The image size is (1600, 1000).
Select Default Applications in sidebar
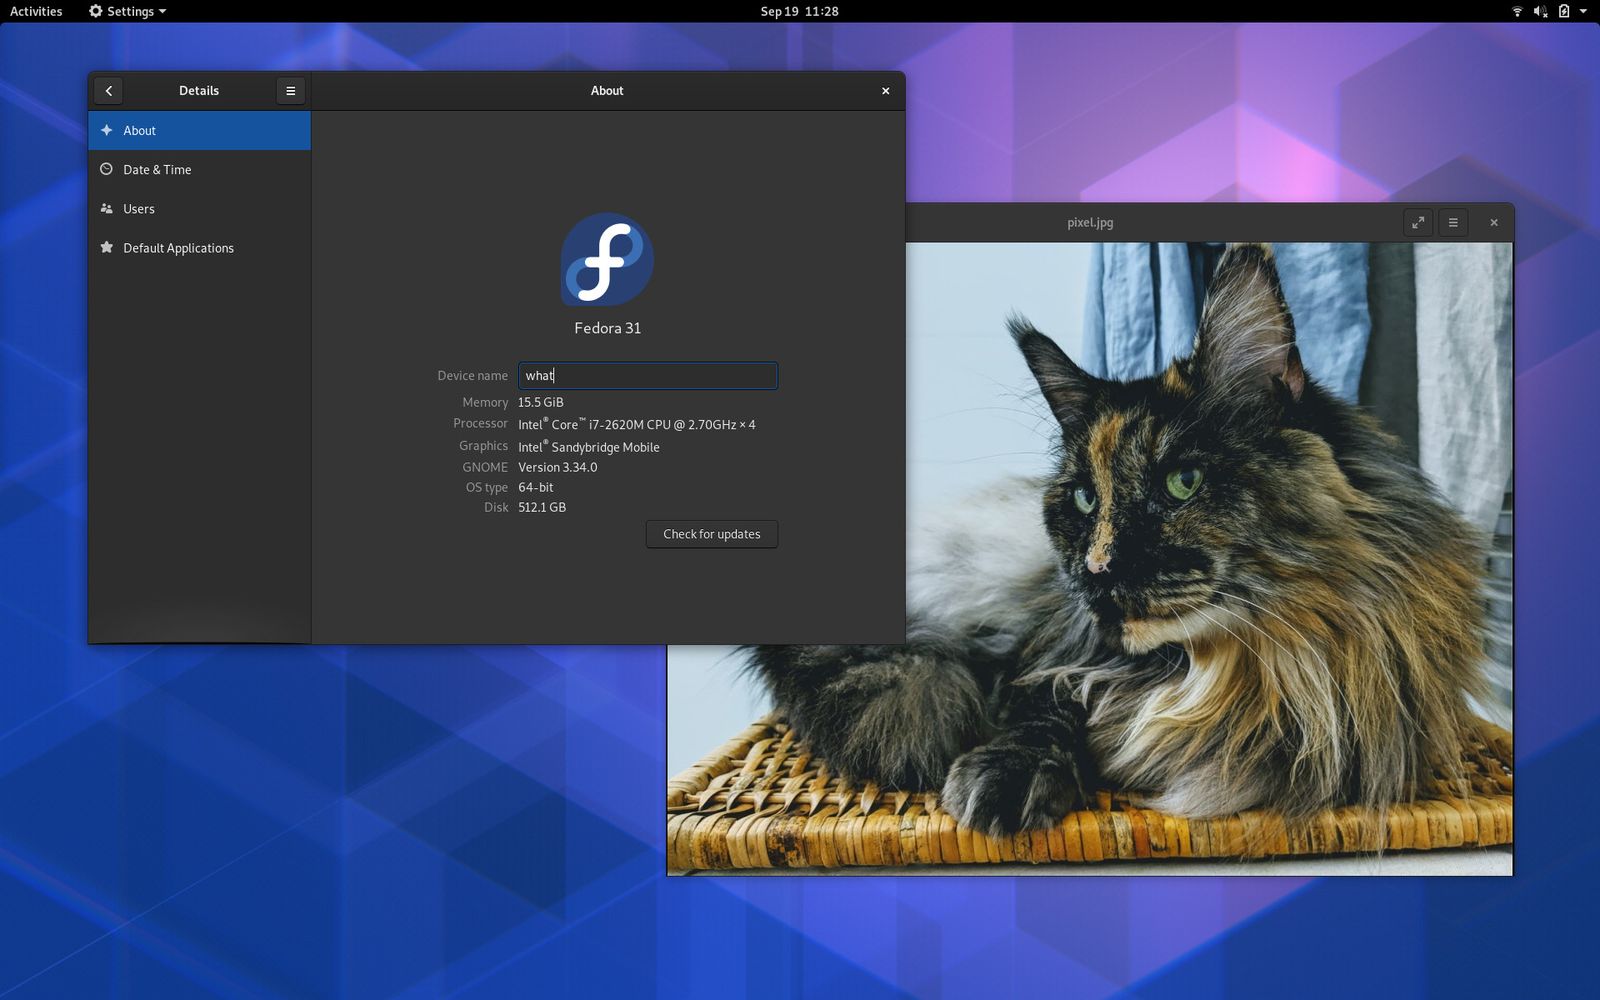[x=178, y=247]
